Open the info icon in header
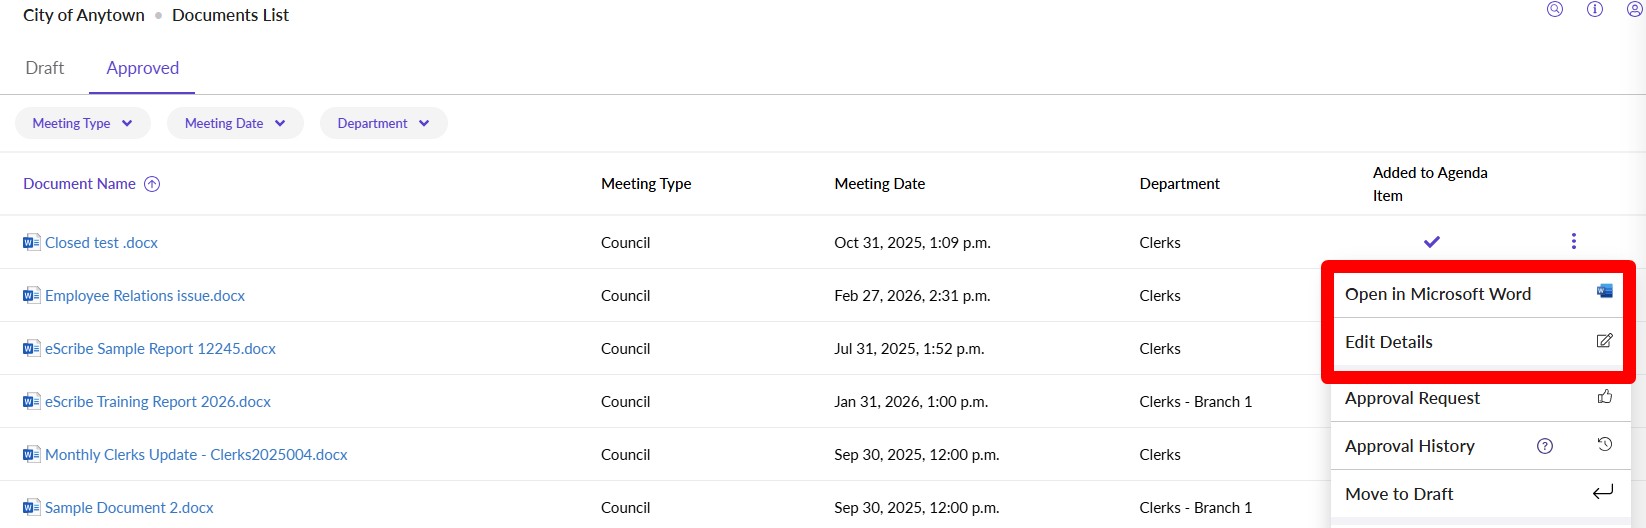 1595,9
